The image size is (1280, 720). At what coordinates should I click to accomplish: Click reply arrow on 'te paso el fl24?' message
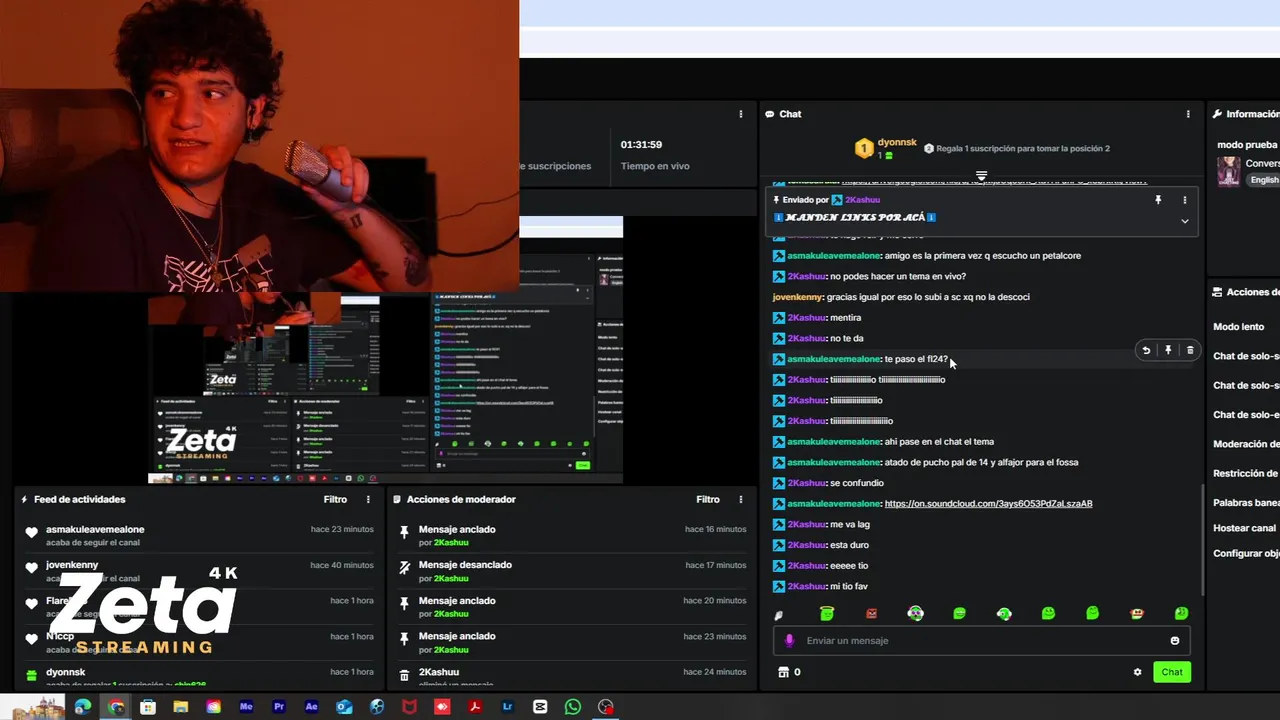point(1146,350)
